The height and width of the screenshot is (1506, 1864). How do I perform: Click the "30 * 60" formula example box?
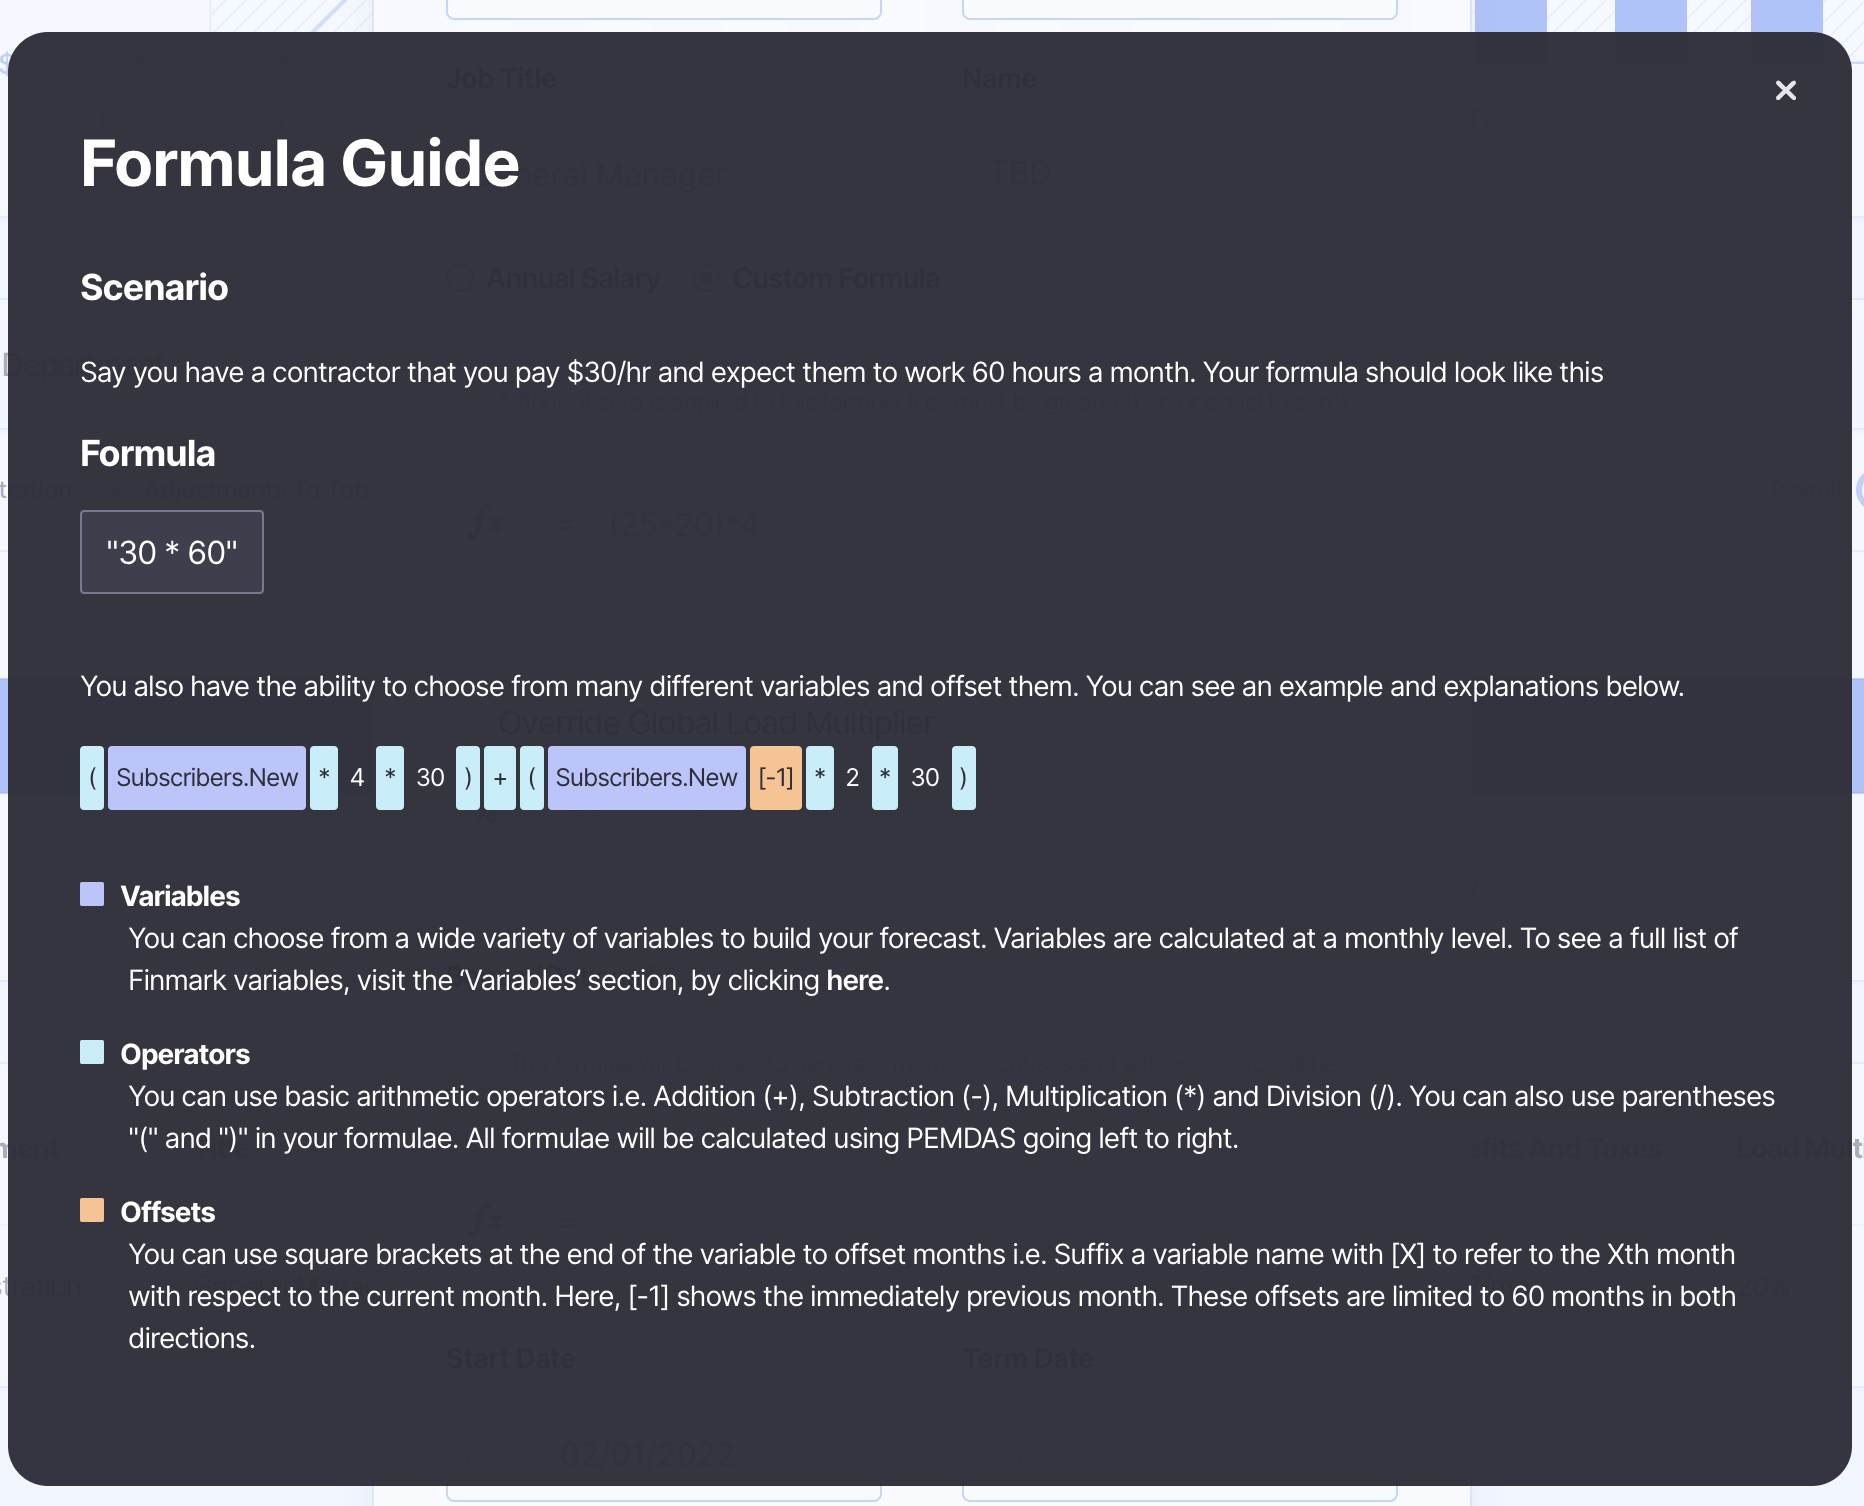[172, 552]
